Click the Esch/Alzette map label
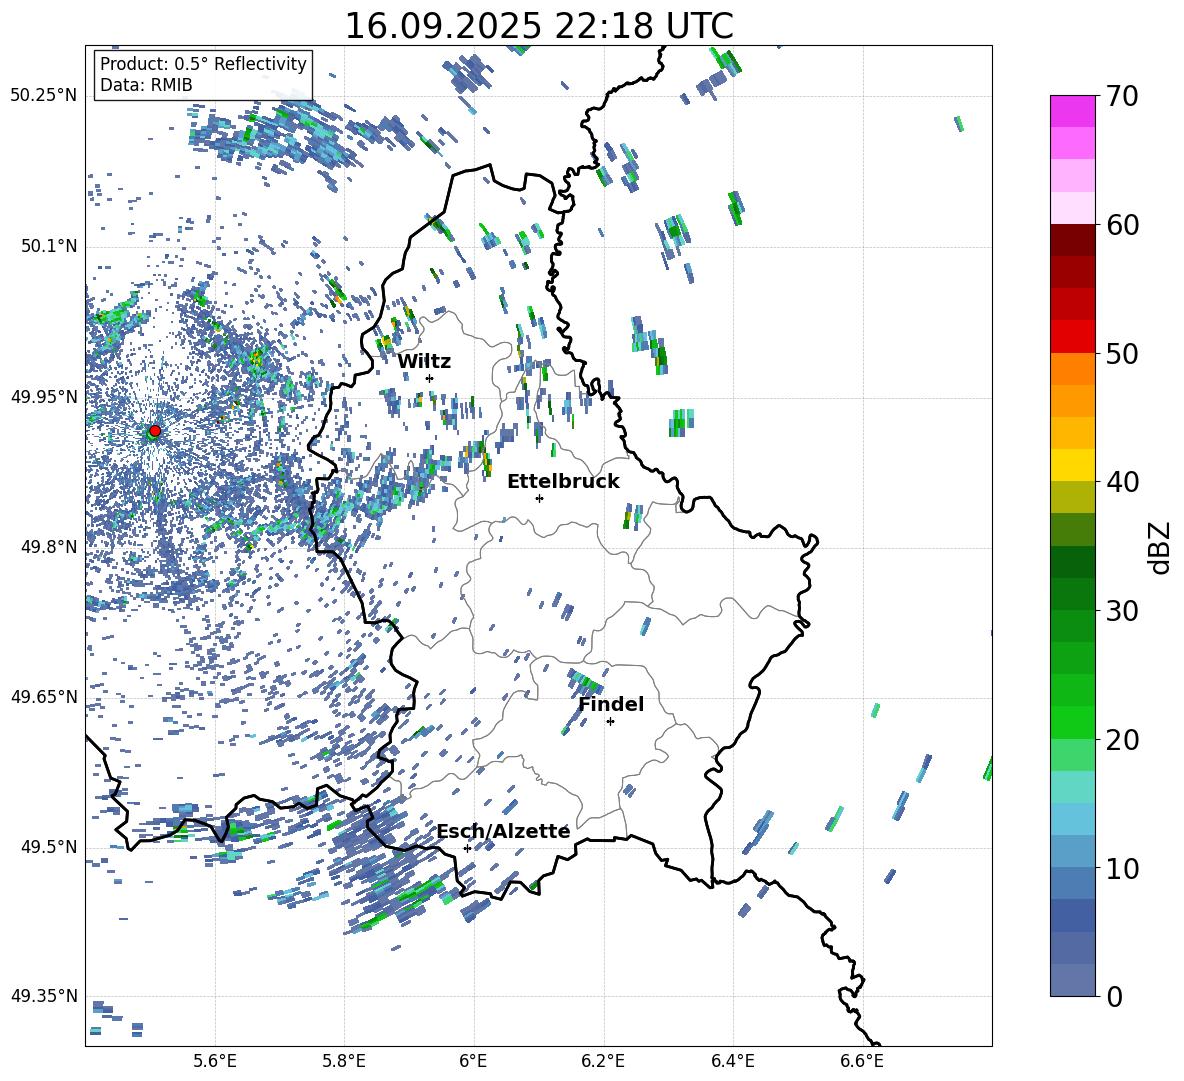 click(503, 831)
